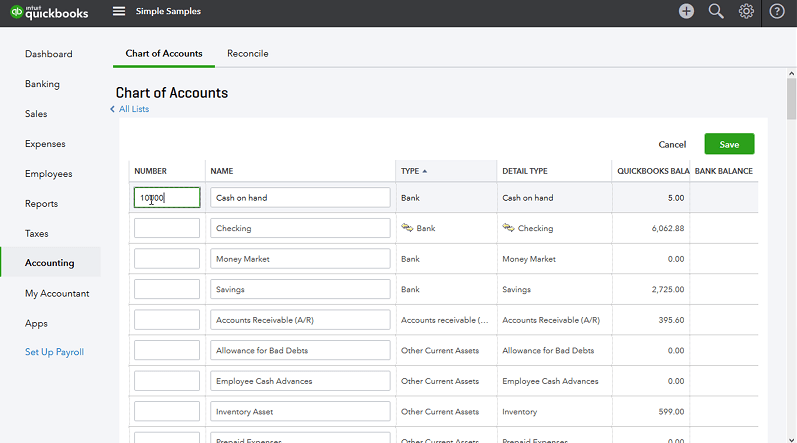
Task: Open Dashboard in the sidebar
Action: click(49, 54)
